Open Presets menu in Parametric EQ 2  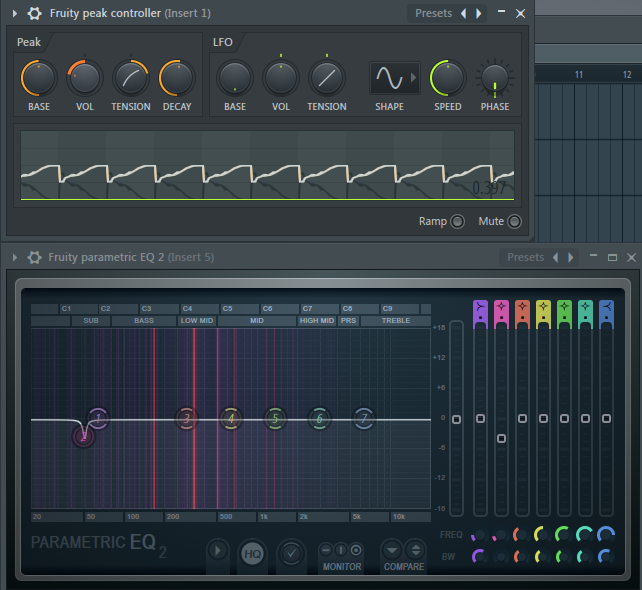pos(525,257)
